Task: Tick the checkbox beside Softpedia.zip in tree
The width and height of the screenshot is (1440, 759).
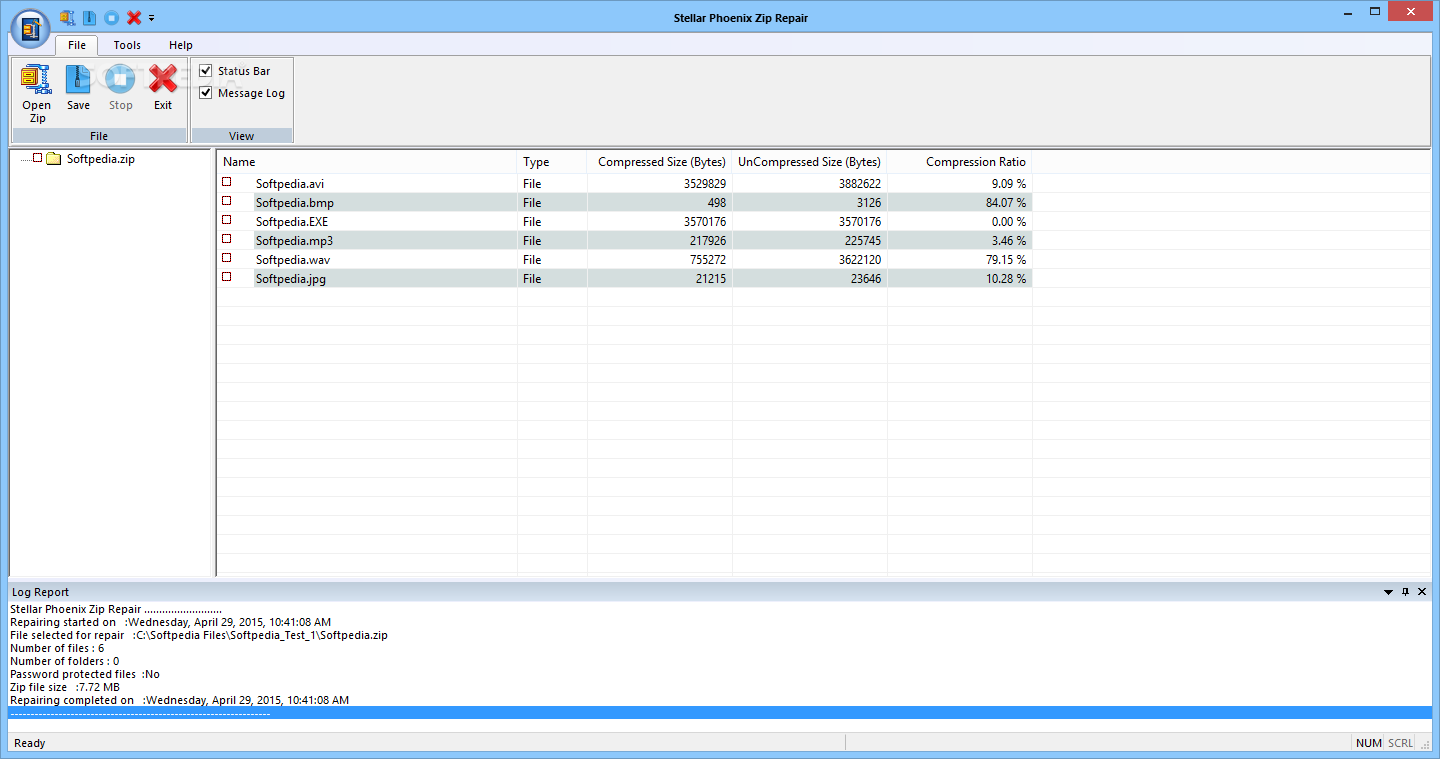Action: [x=38, y=158]
